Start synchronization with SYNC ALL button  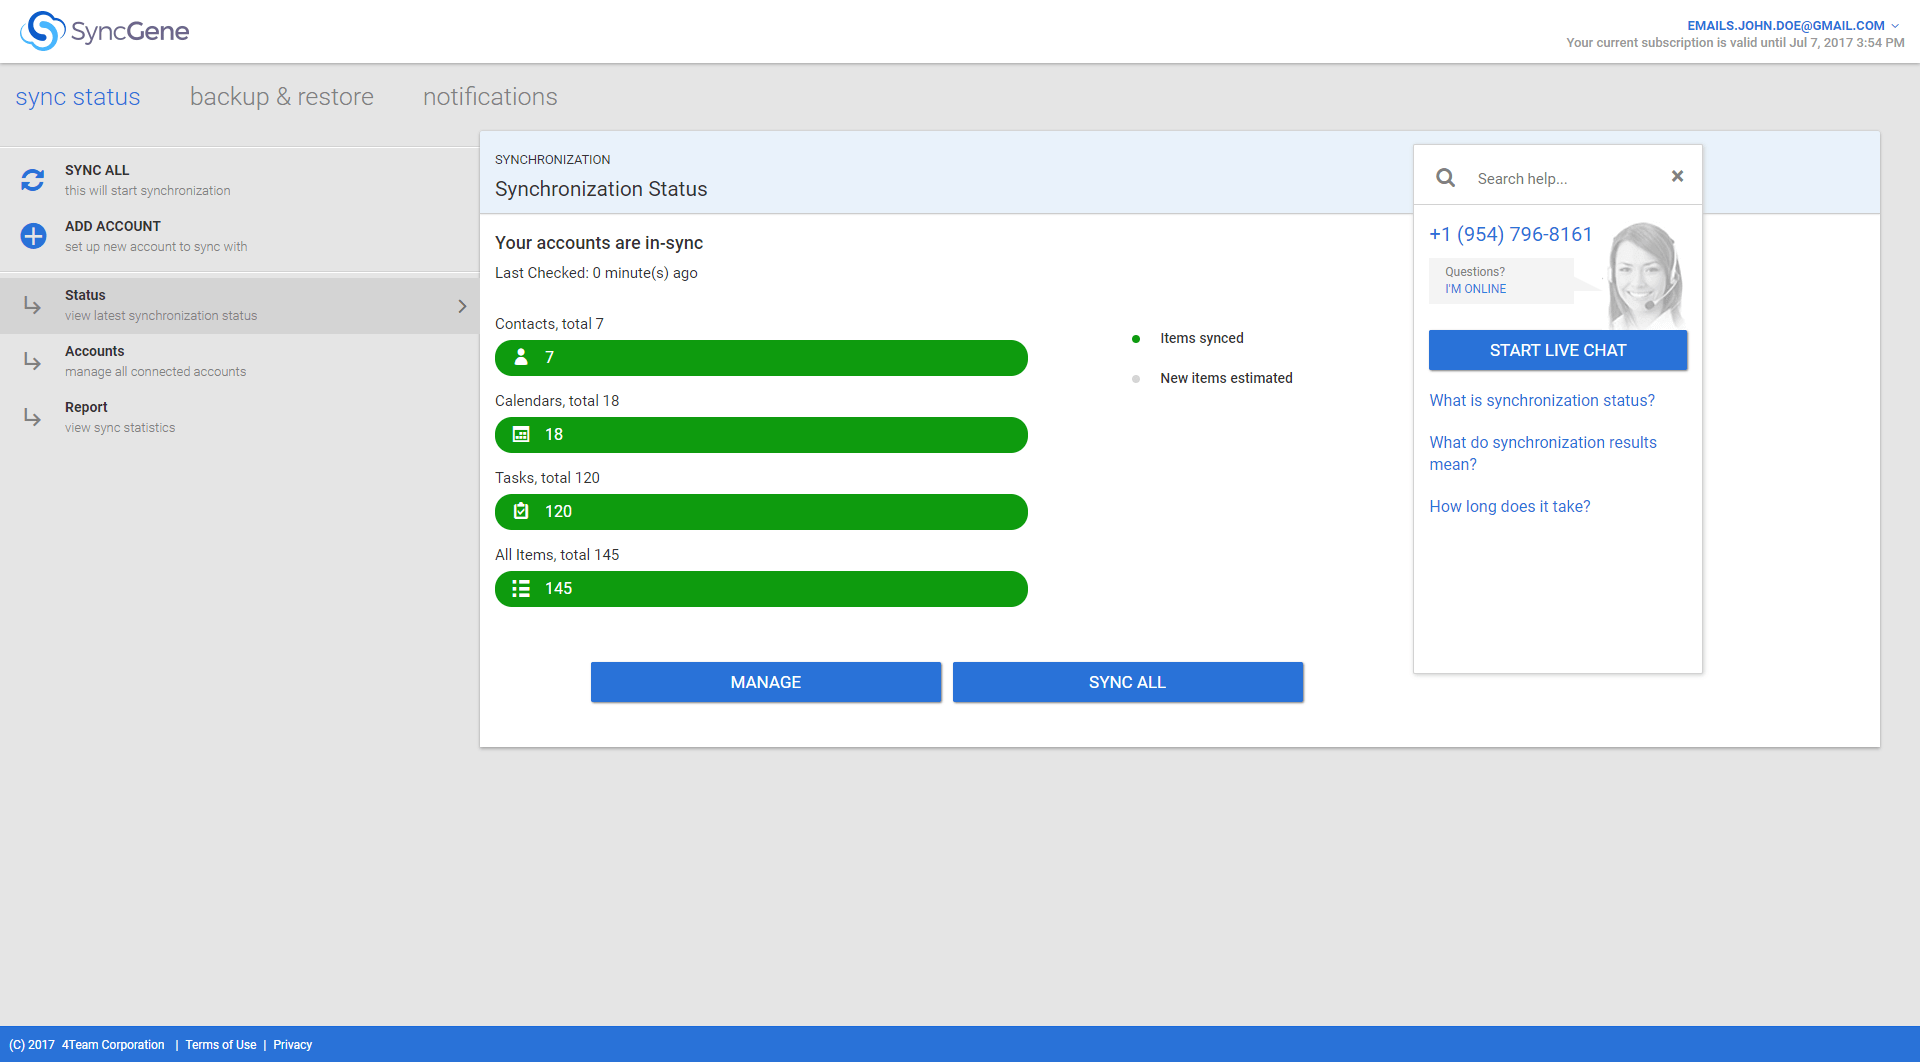(1127, 682)
